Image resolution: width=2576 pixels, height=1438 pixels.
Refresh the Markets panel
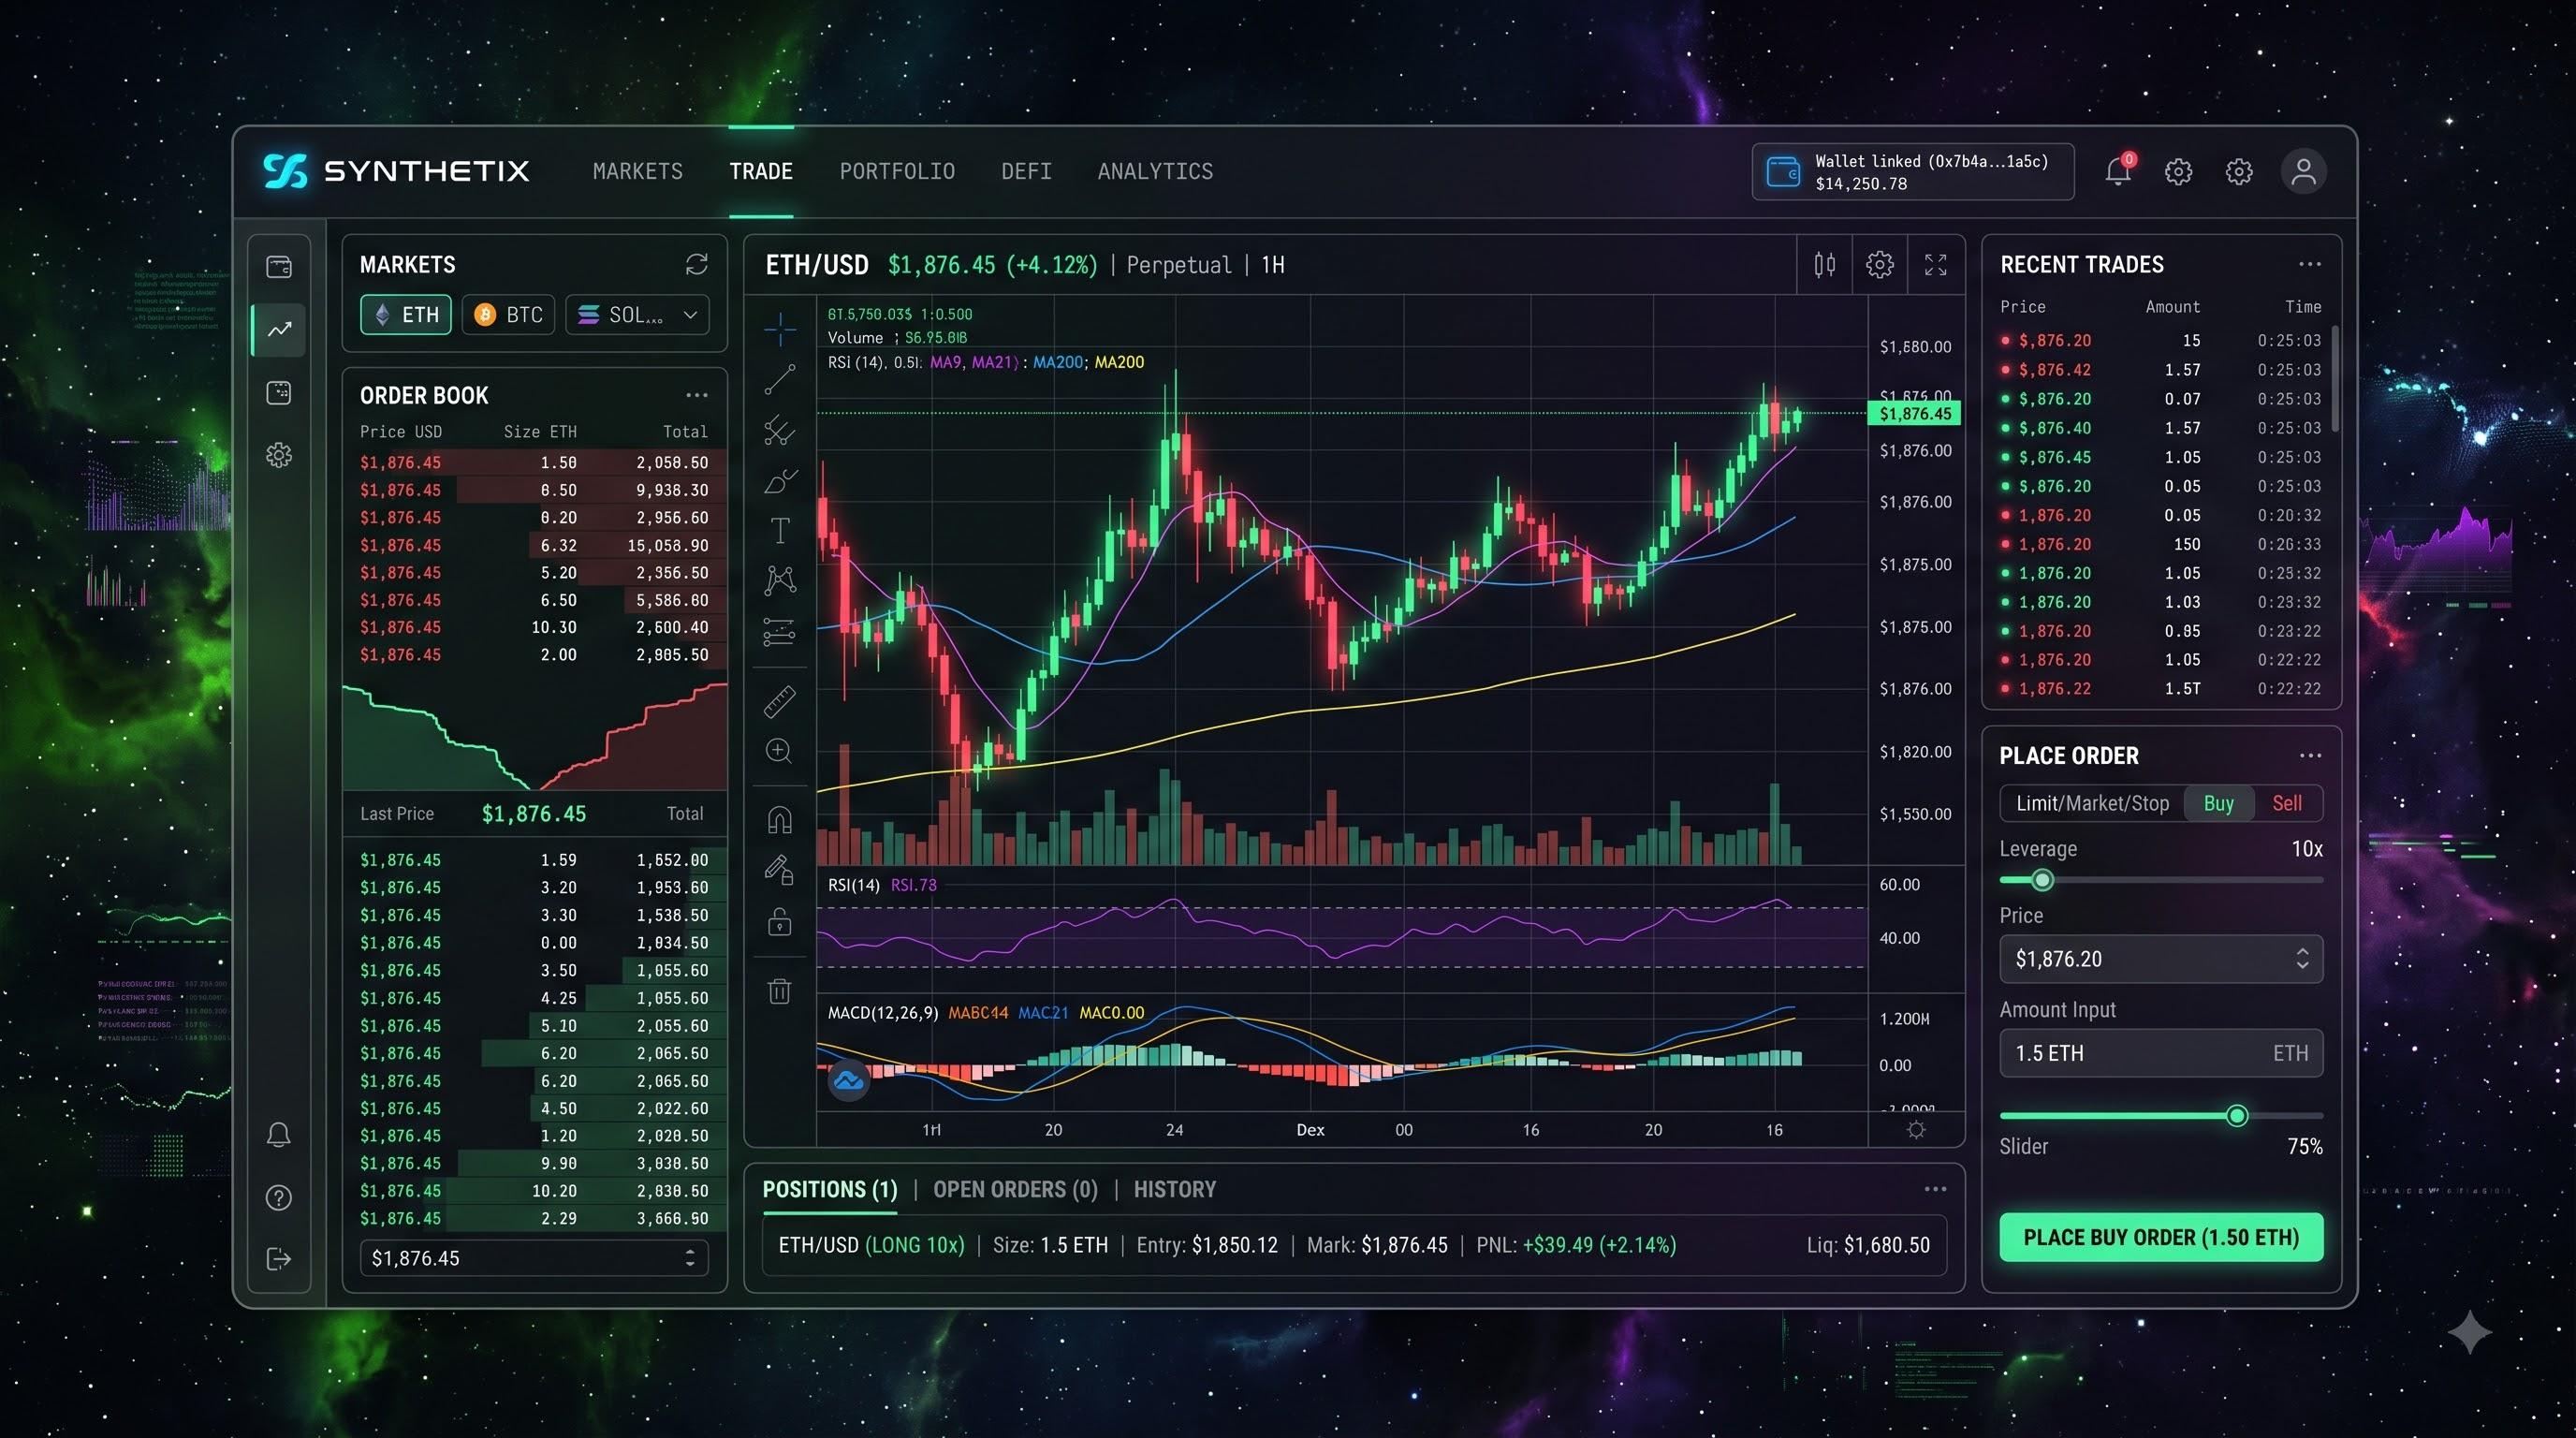(x=696, y=264)
